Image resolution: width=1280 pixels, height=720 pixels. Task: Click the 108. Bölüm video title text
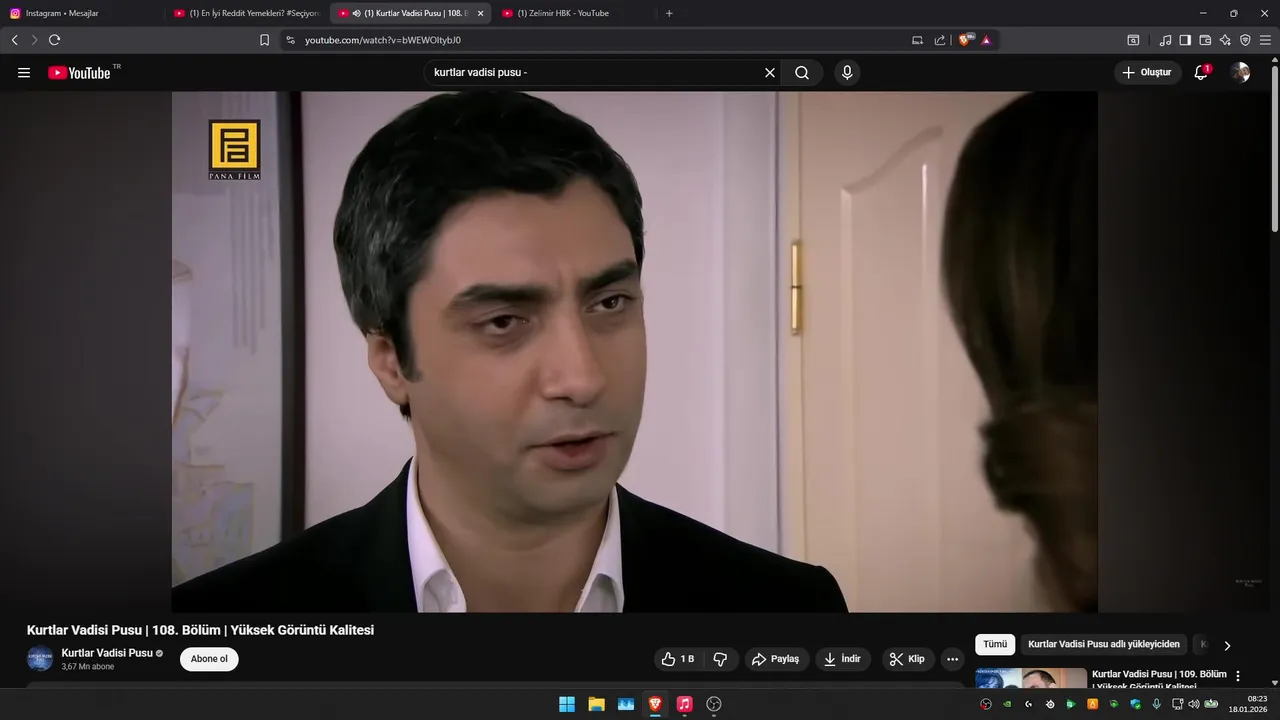point(200,630)
